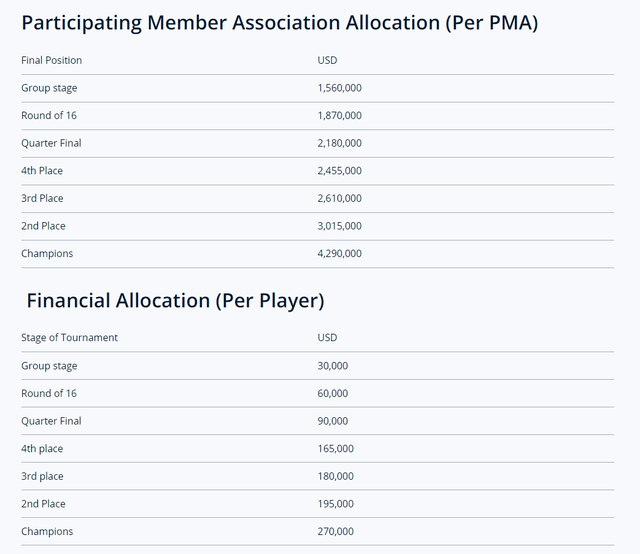Select the Champions 4,290,000 value

click(x=340, y=254)
